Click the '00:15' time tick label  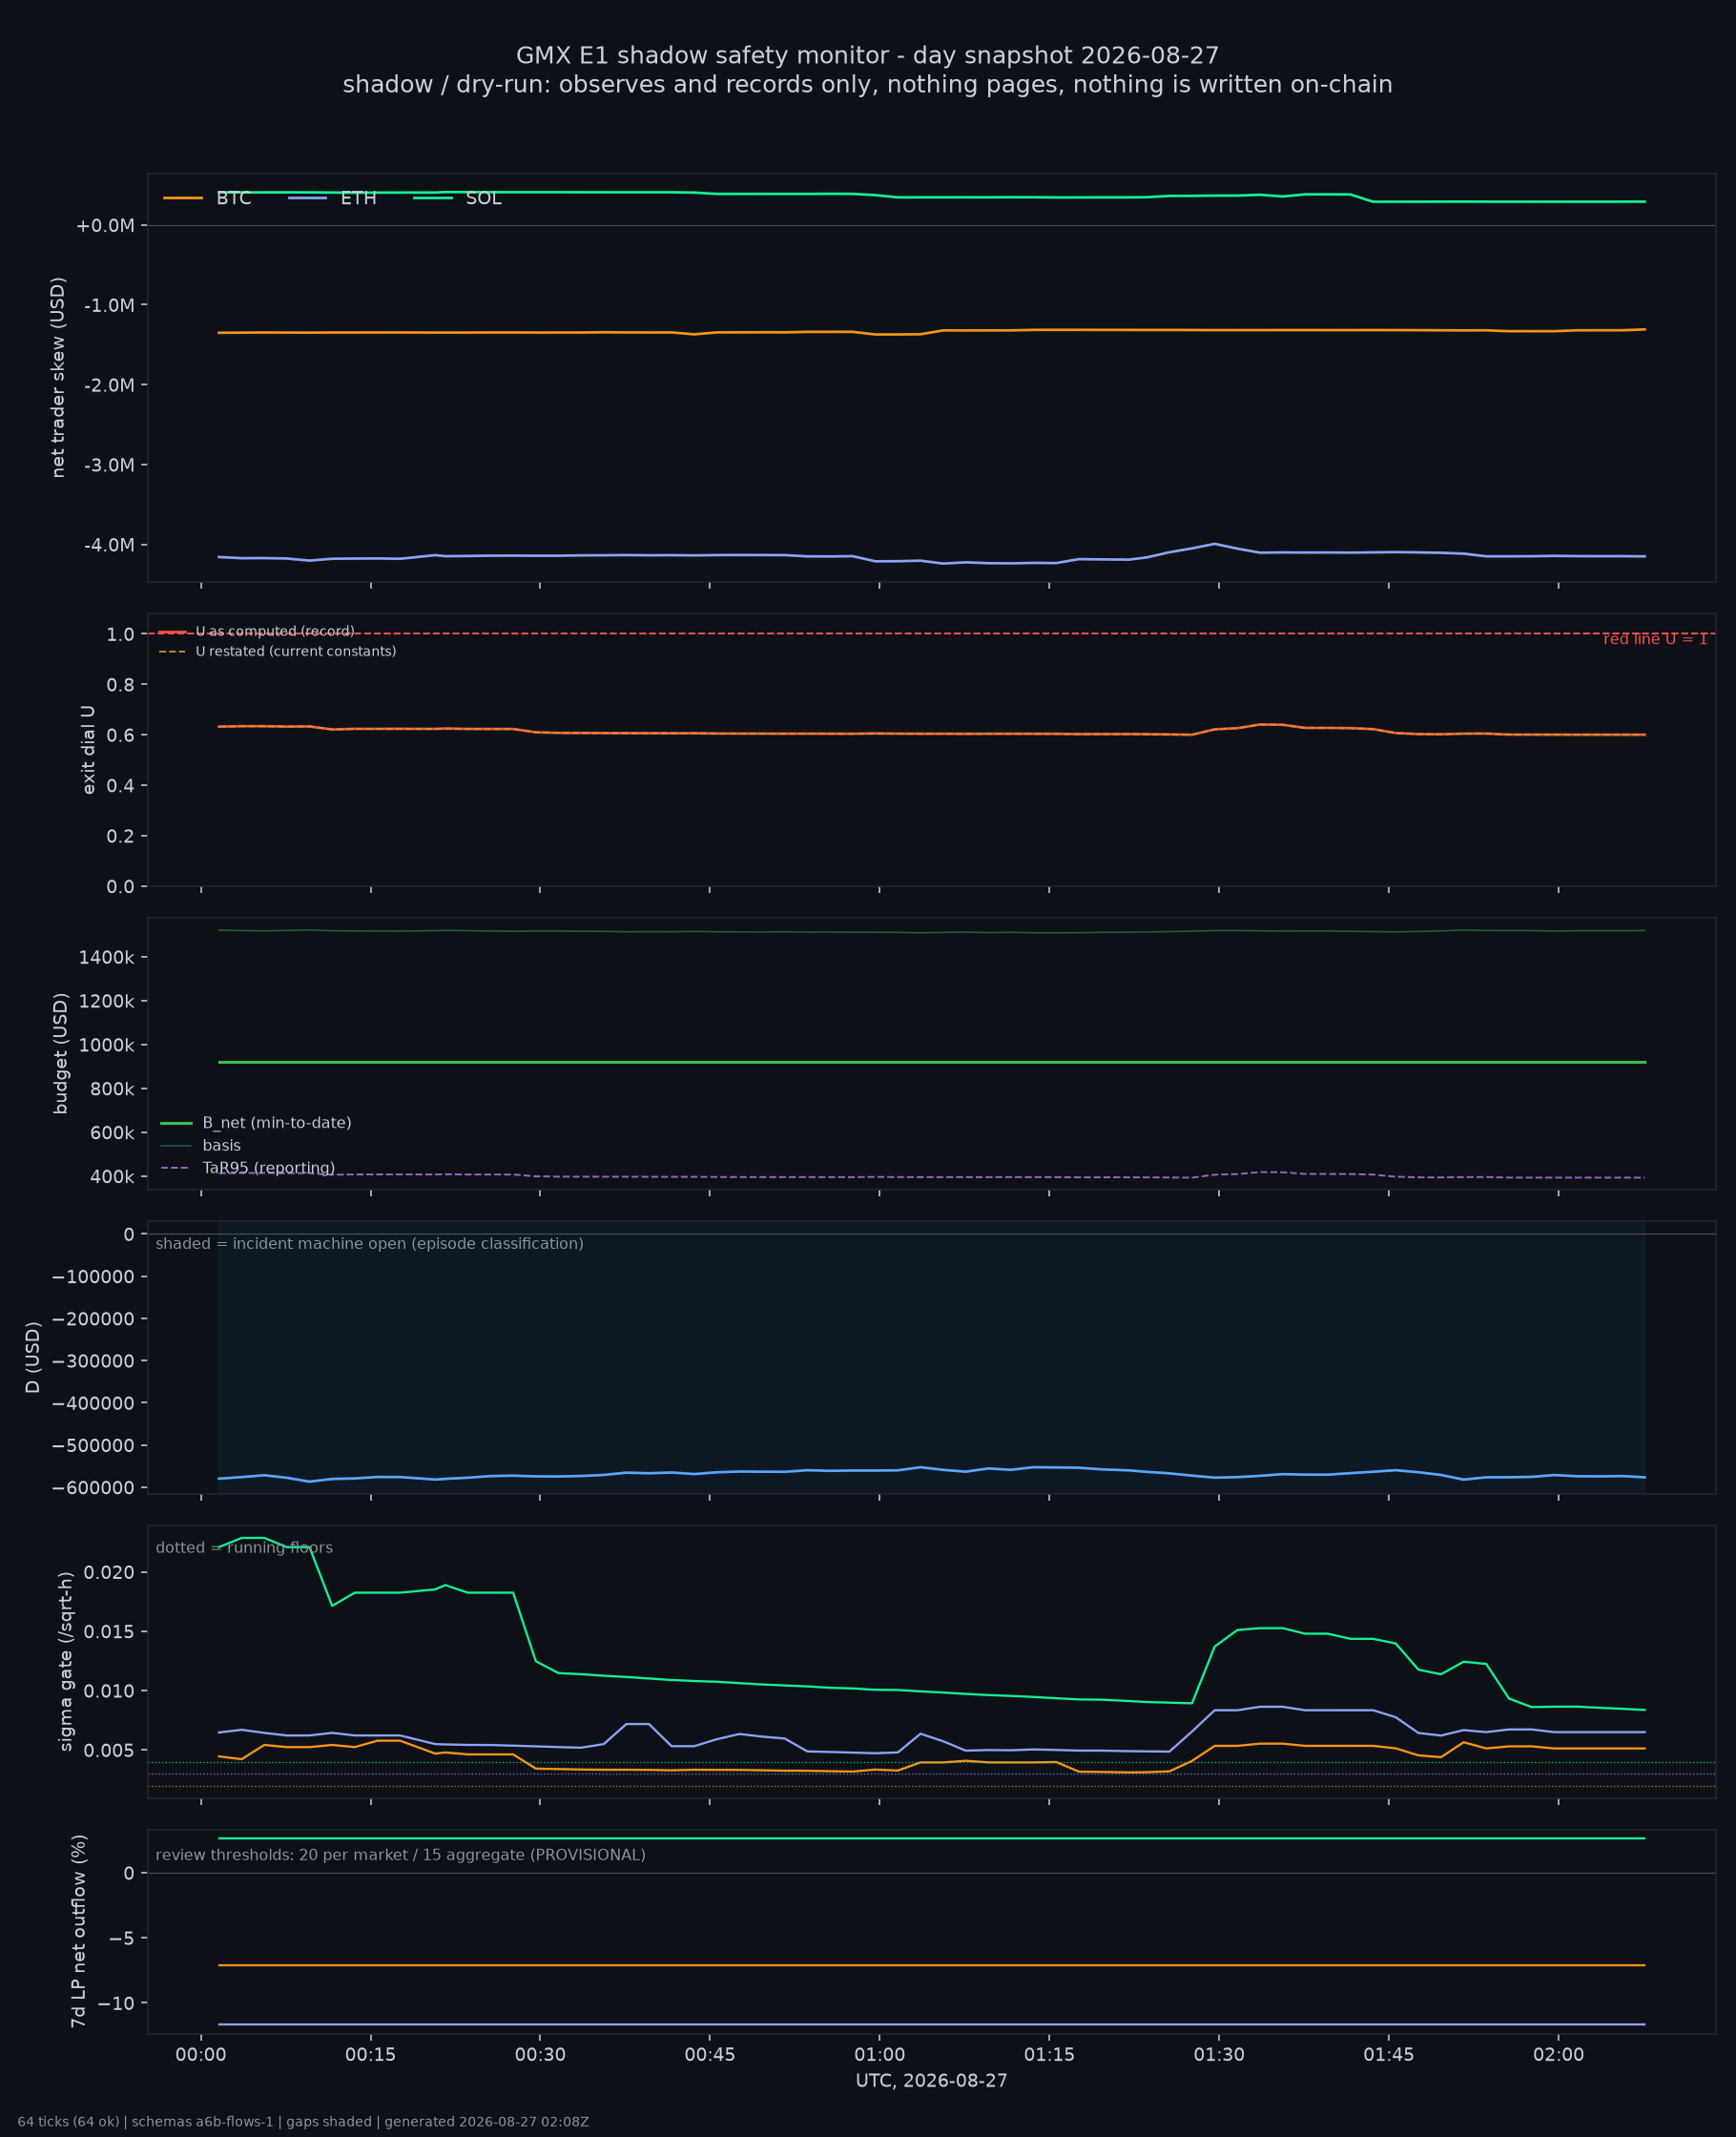[371, 2056]
